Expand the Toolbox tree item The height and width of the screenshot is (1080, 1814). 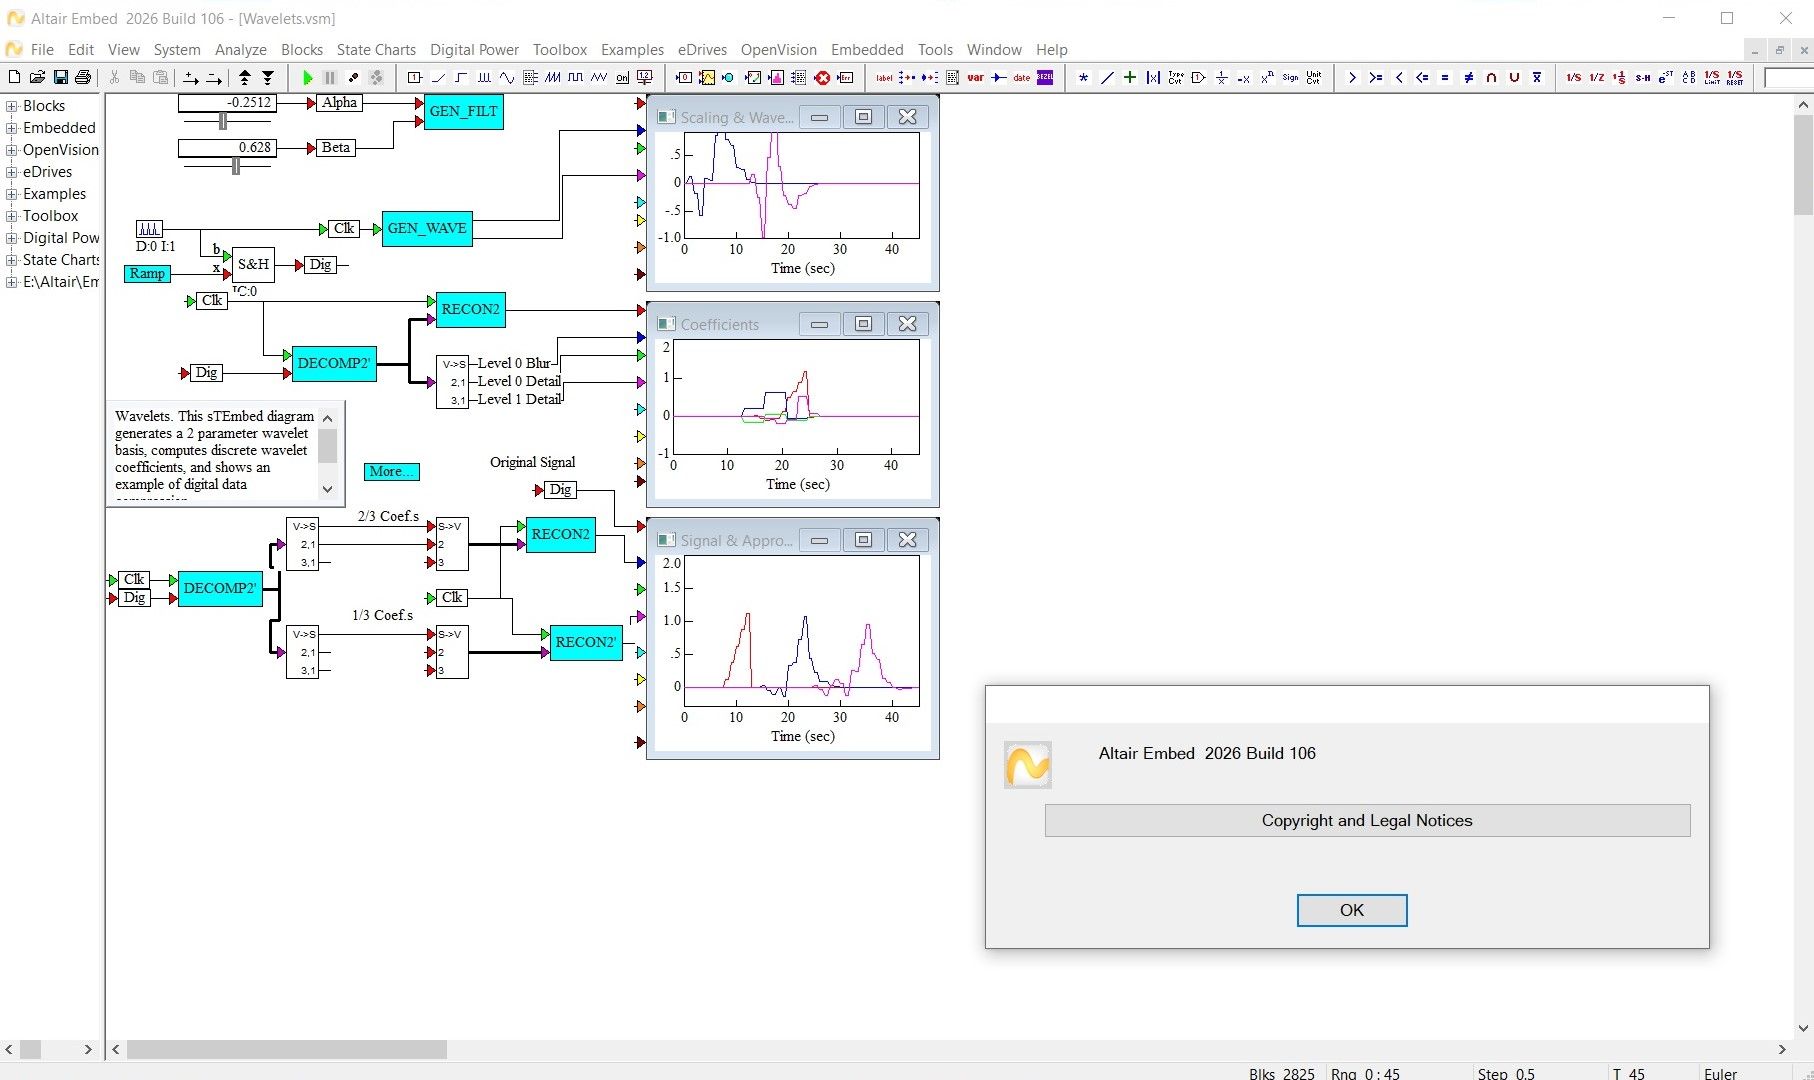click(x=11, y=216)
